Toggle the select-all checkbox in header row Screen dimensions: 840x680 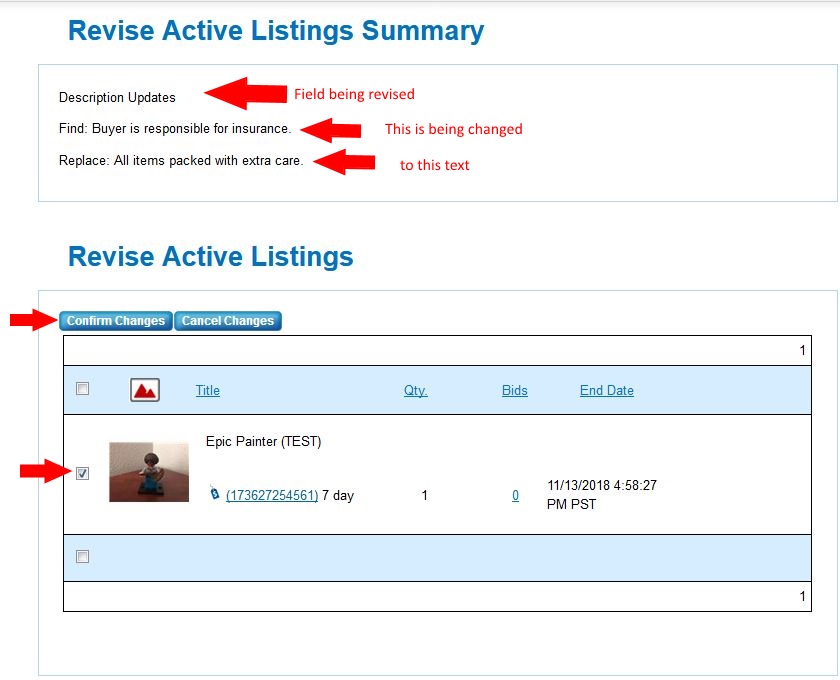pyautogui.click(x=82, y=388)
